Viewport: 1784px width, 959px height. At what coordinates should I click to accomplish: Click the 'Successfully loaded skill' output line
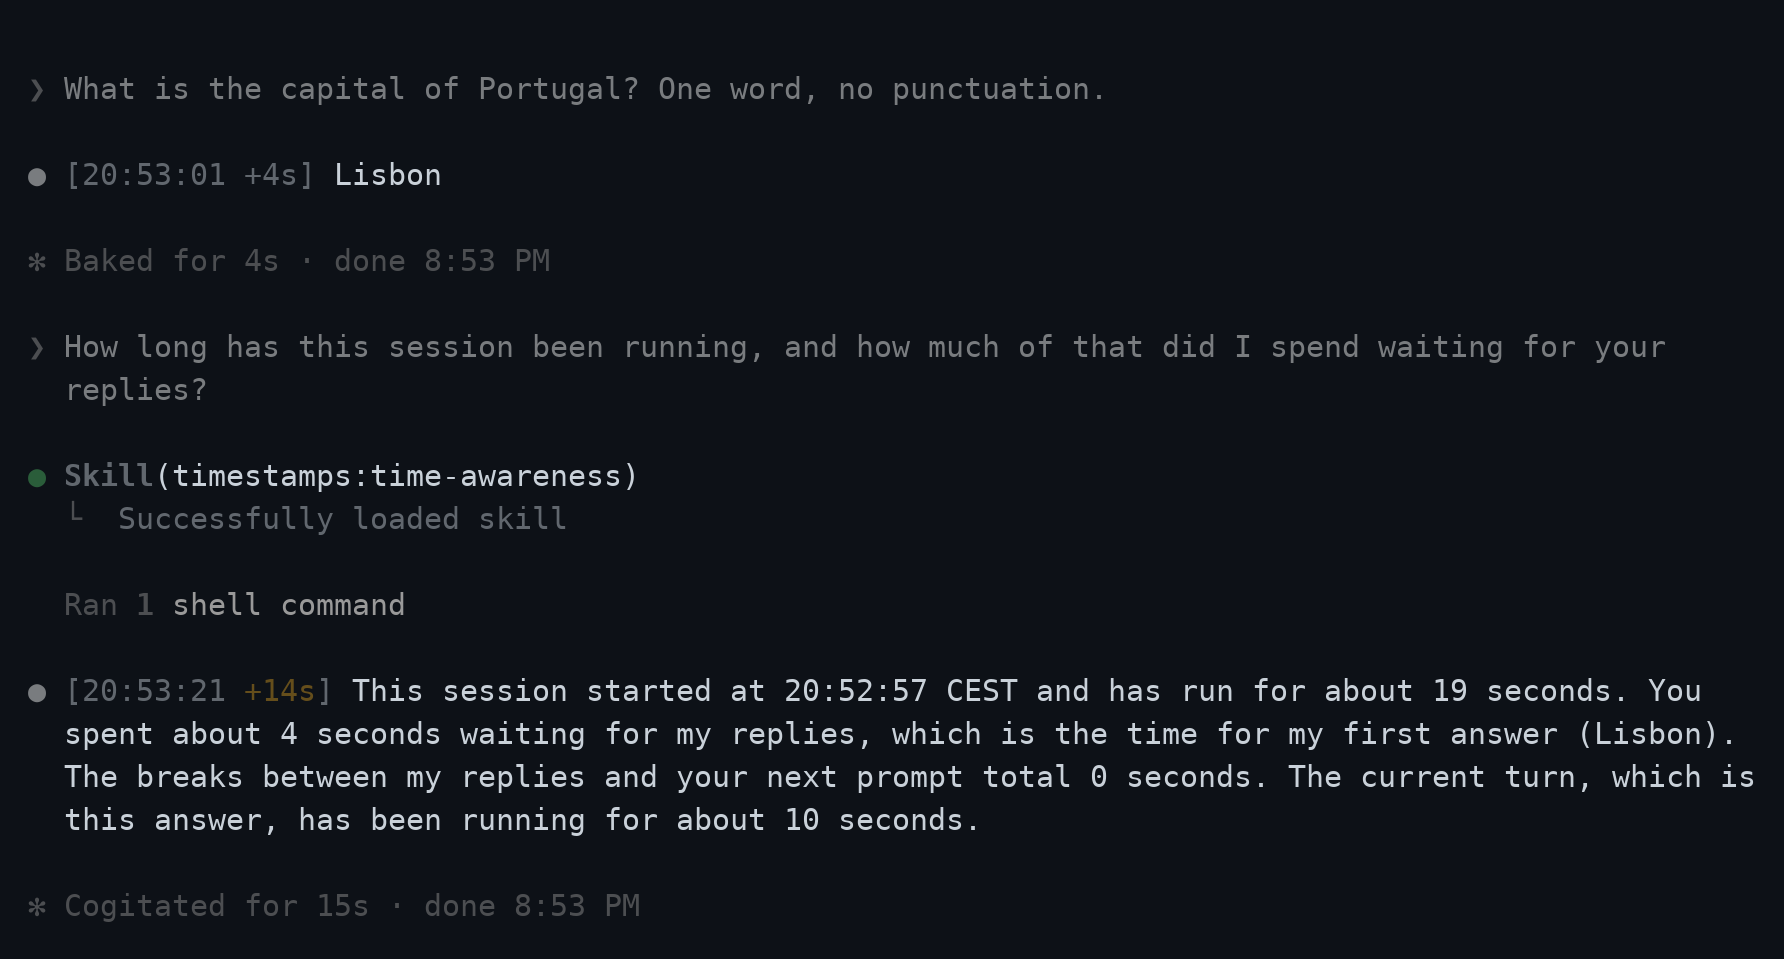342,519
